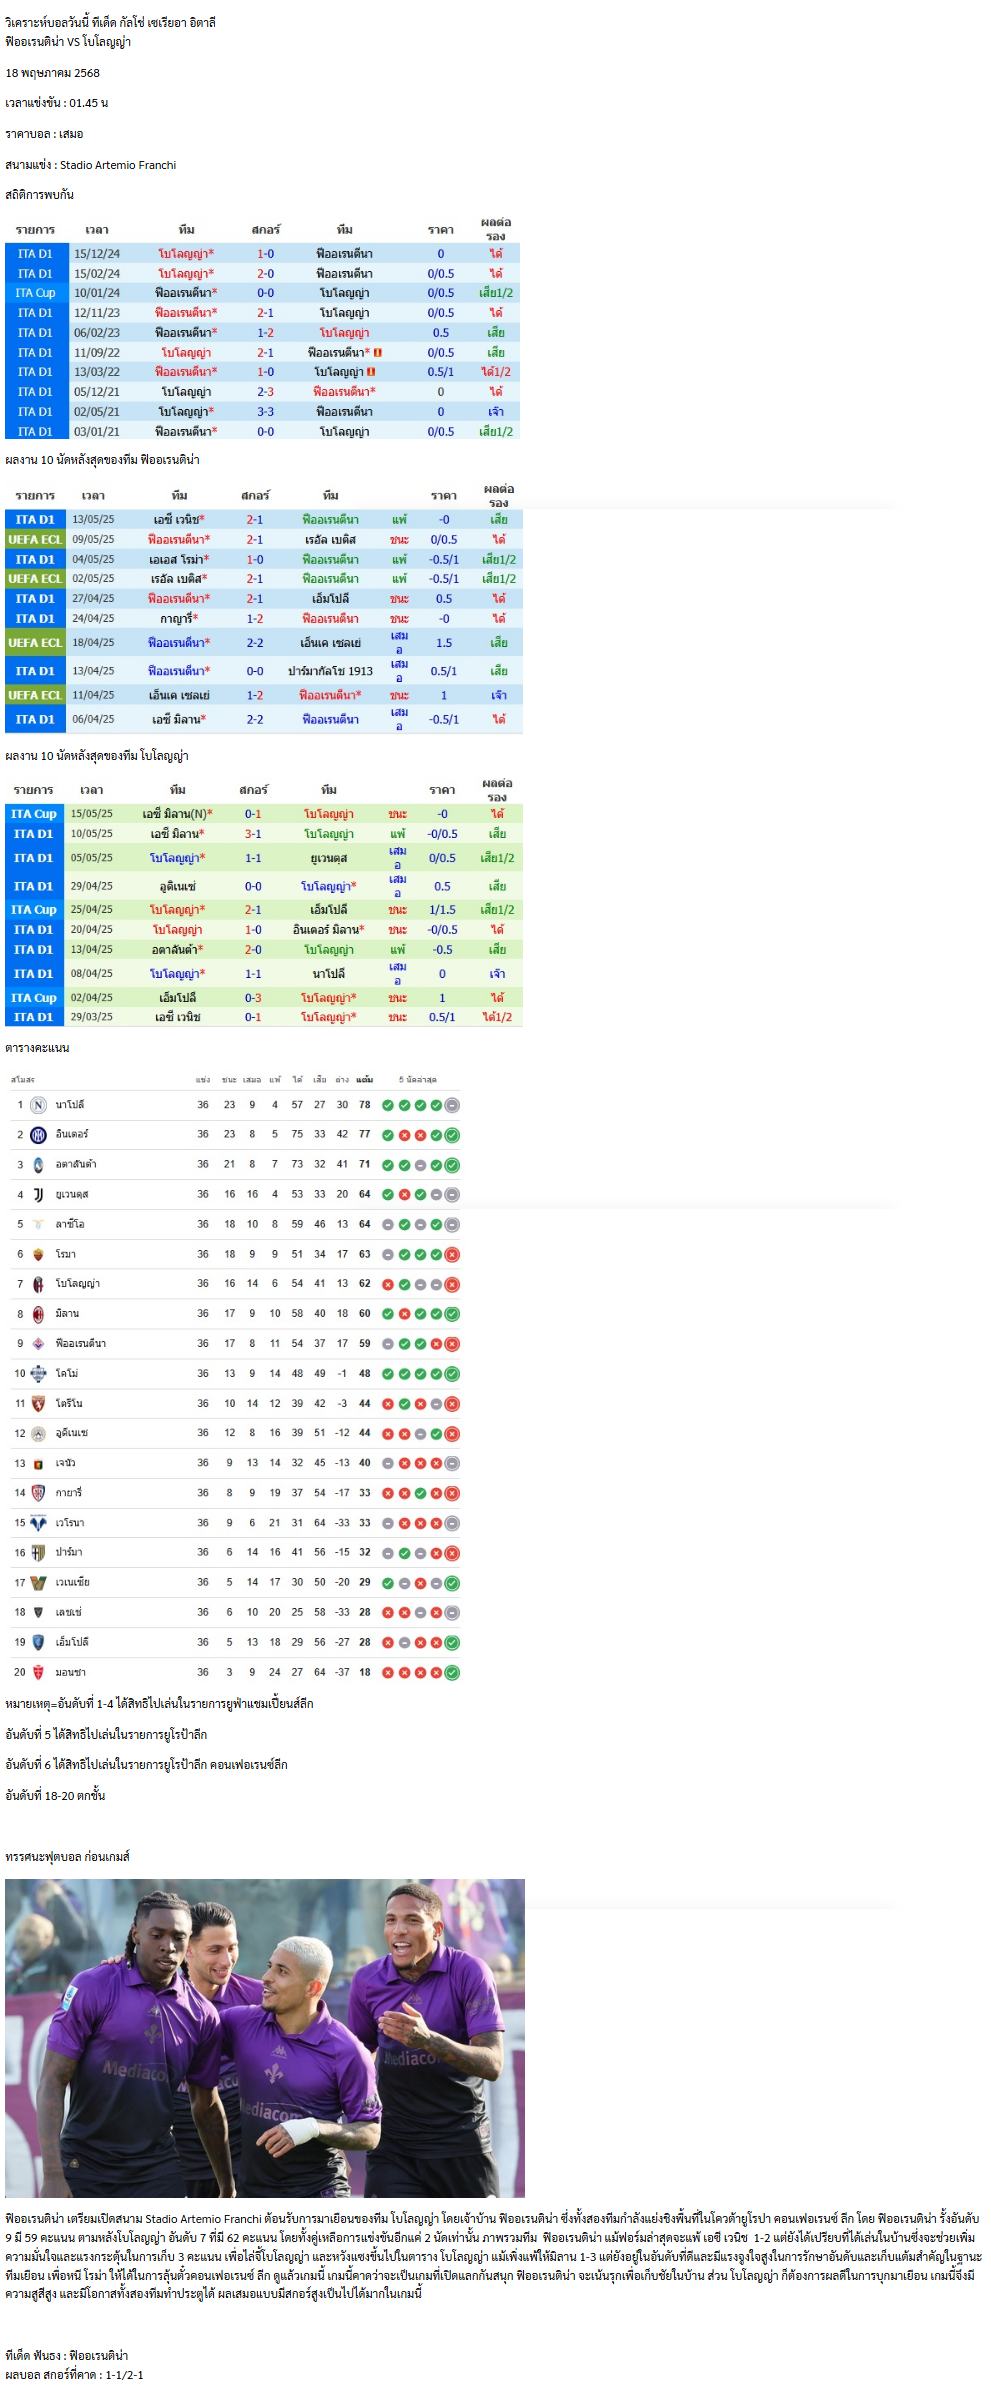The width and height of the screenshot is (991, 2394).
Task: Click the Monza crest in standings table
Action: tap(38, 1672)
